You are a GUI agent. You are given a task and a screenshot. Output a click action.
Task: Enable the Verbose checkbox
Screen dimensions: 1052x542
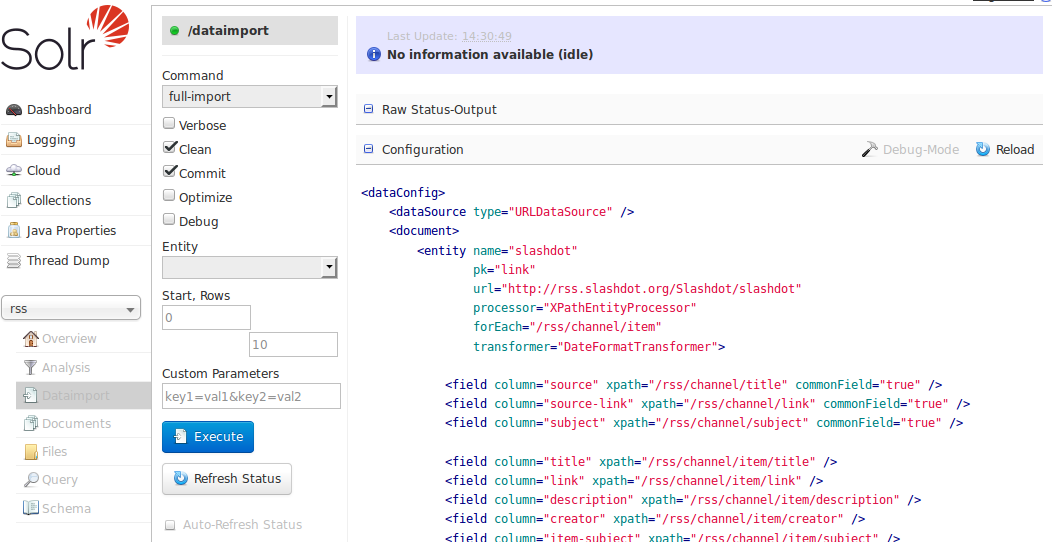click(x=169, y=125)
